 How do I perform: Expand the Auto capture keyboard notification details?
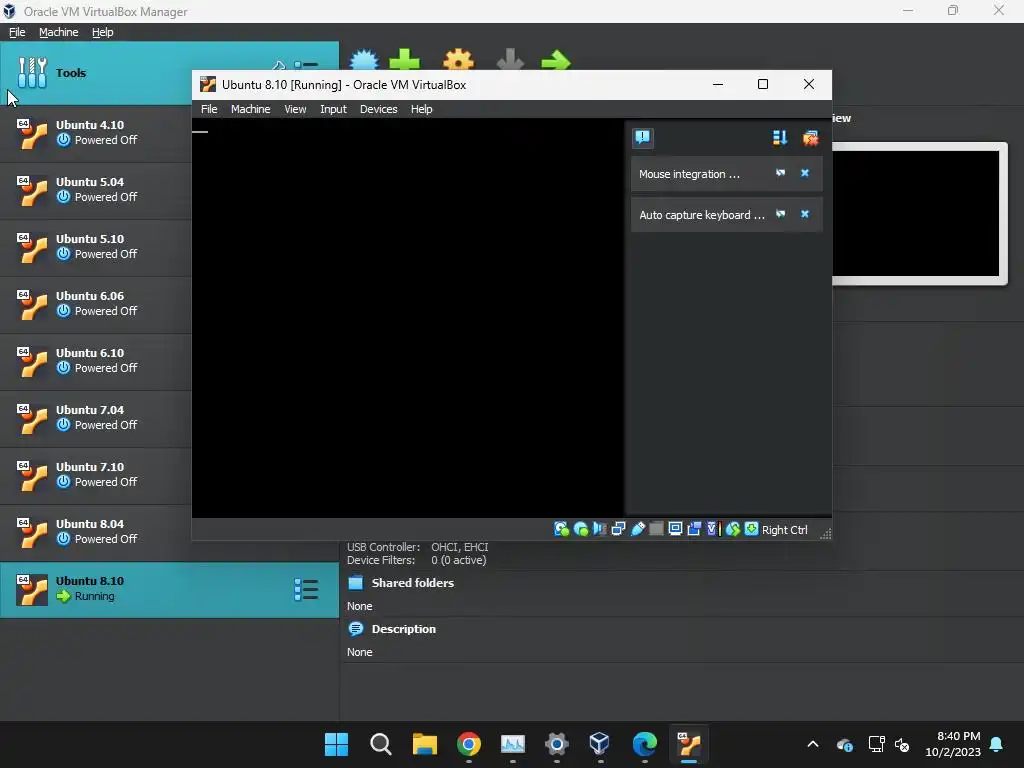pos(780,214)
